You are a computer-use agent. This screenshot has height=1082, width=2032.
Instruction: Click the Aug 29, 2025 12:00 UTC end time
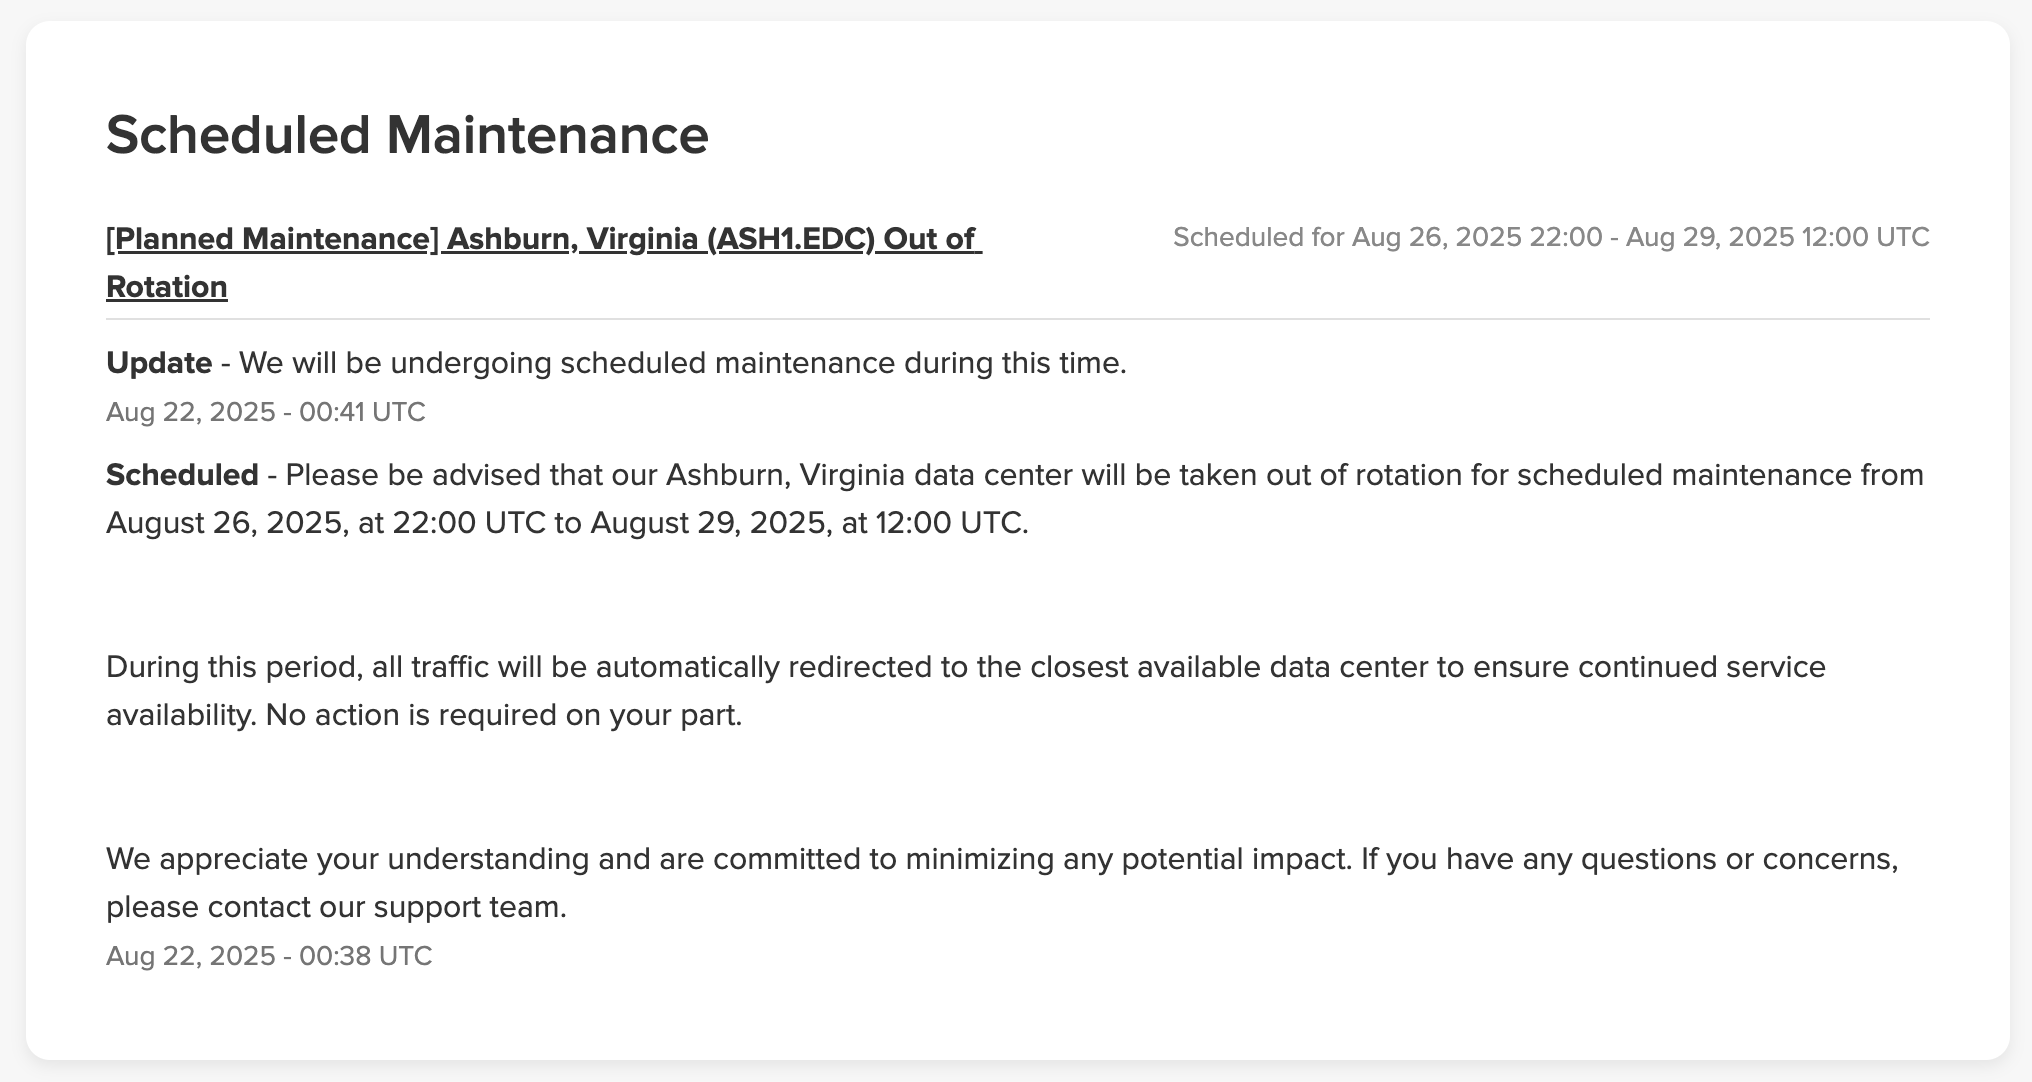[x=1777, y=237]
